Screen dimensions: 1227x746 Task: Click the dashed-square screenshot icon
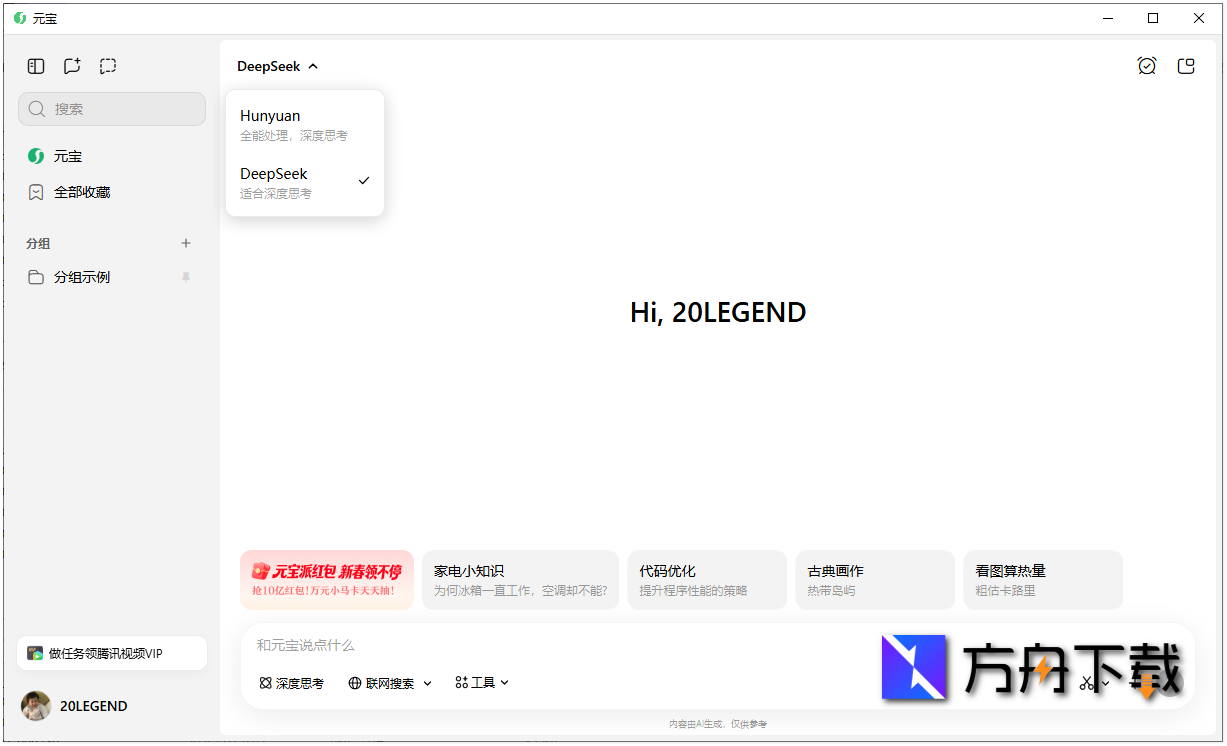click(108, 66)
